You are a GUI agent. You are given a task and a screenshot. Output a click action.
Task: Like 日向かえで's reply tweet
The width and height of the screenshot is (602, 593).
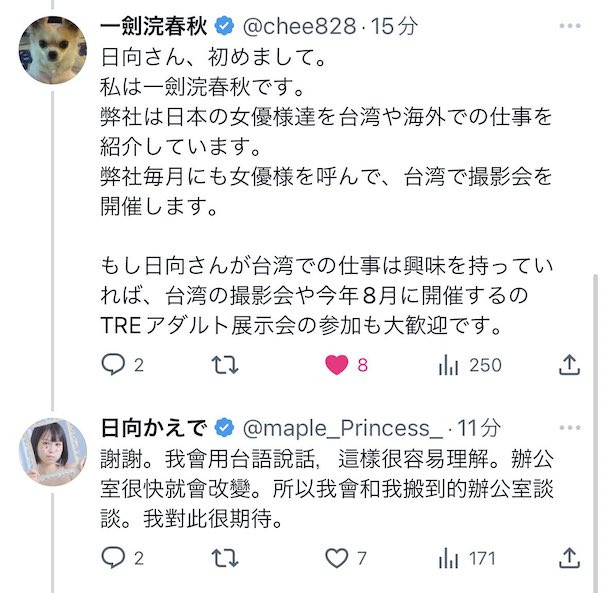coord(336,557)
